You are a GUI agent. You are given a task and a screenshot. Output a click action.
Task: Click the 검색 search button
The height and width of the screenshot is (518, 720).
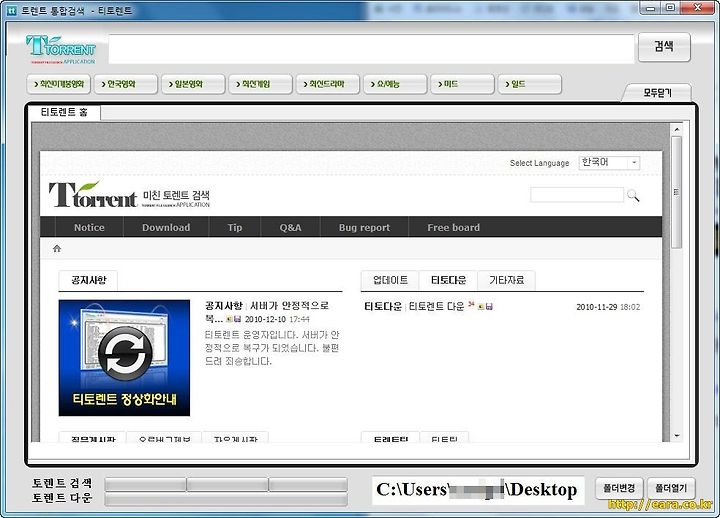(664, 46)
